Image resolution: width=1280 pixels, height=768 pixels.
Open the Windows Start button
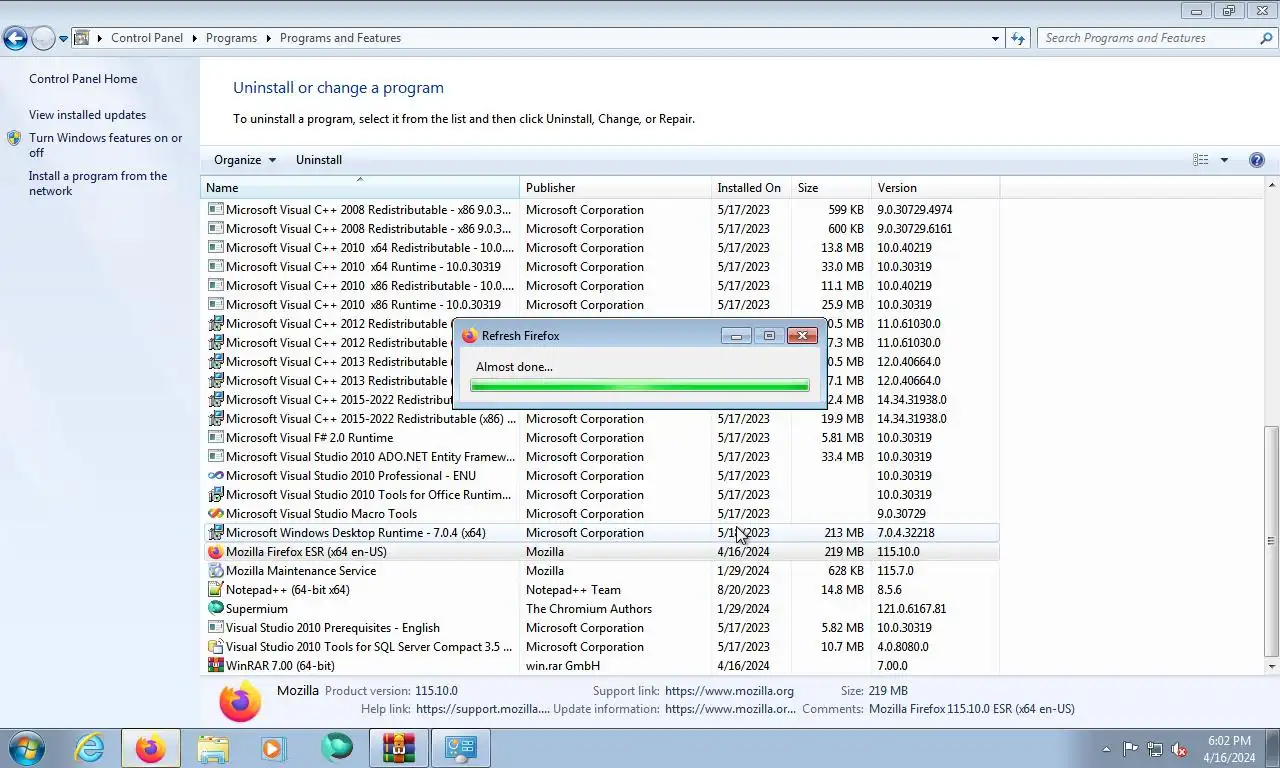27,748
